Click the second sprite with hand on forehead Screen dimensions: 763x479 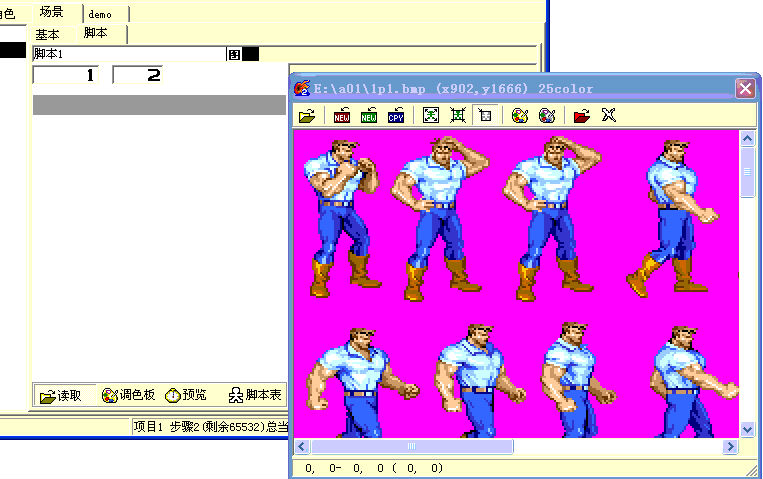click(440, 219)
